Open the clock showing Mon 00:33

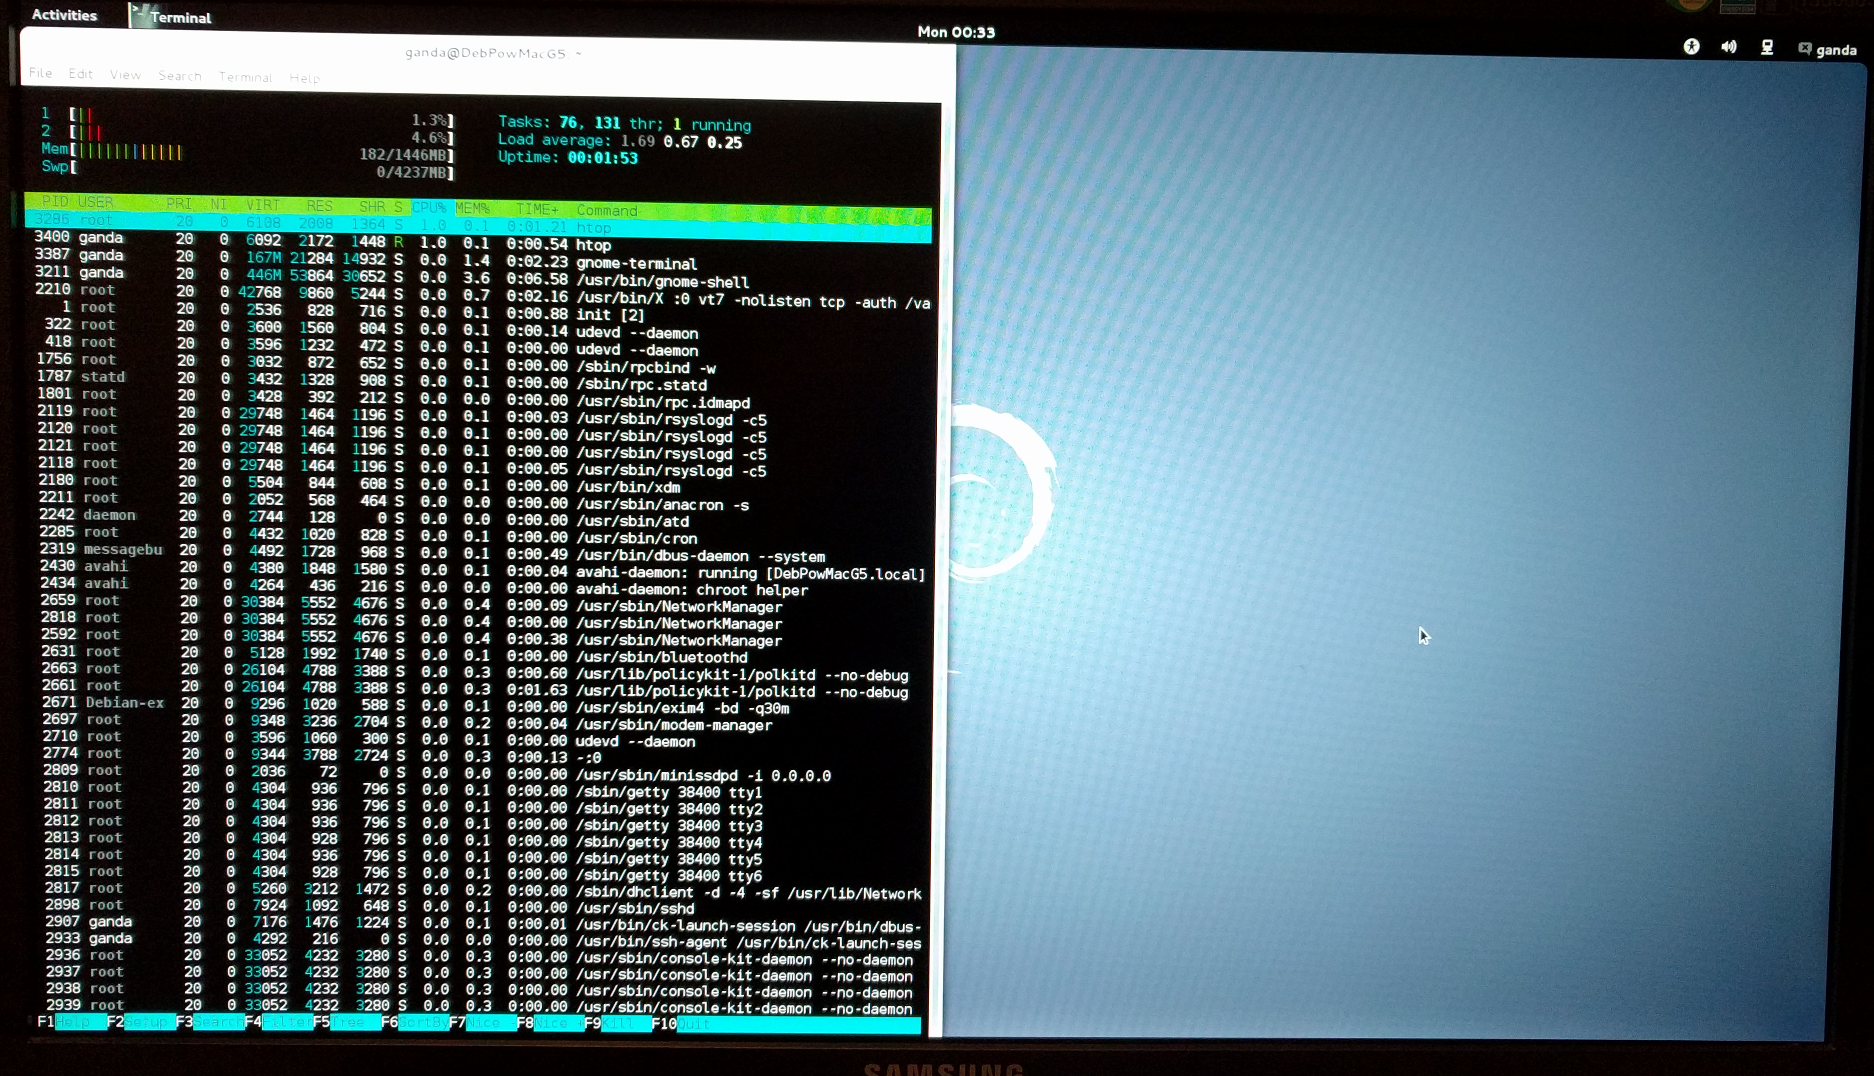[x=956, y=32]
